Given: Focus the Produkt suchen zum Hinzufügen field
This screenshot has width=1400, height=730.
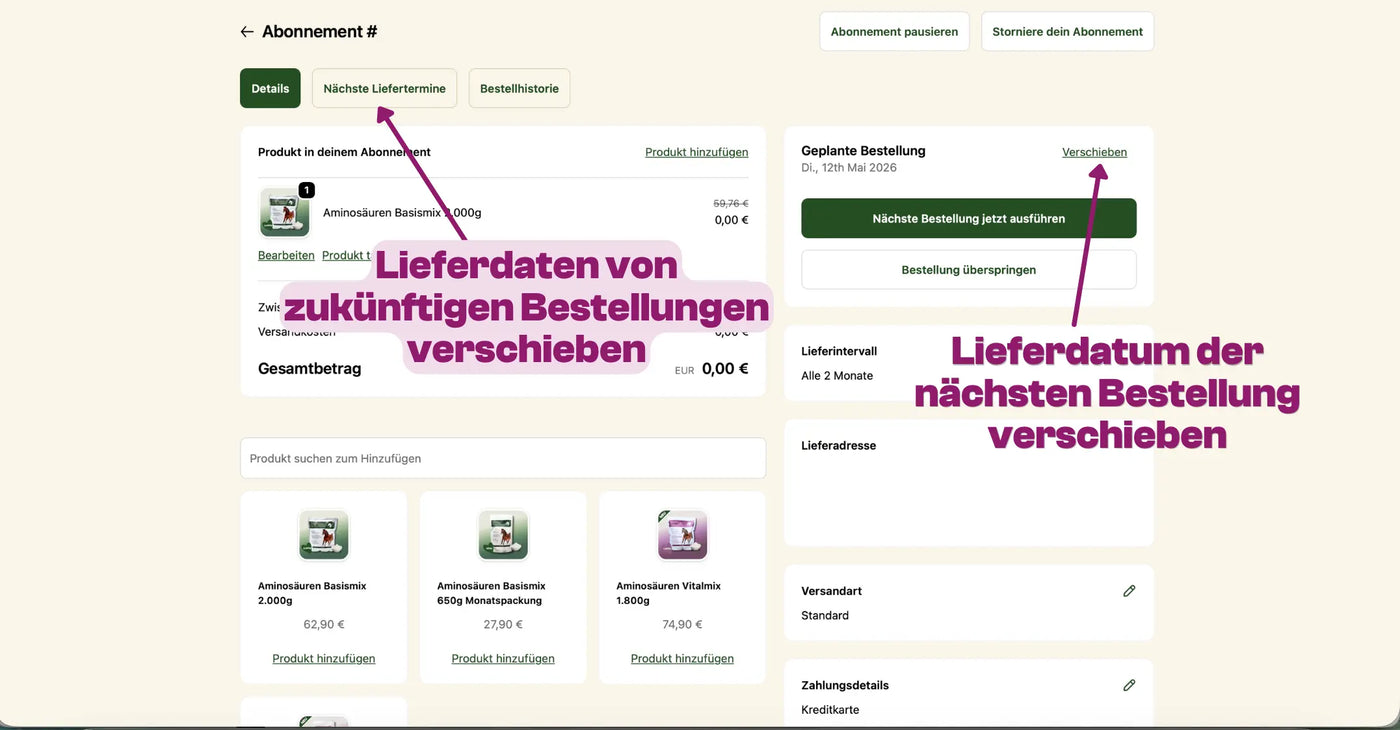Looking at the screenshot, I should (503, 458).
